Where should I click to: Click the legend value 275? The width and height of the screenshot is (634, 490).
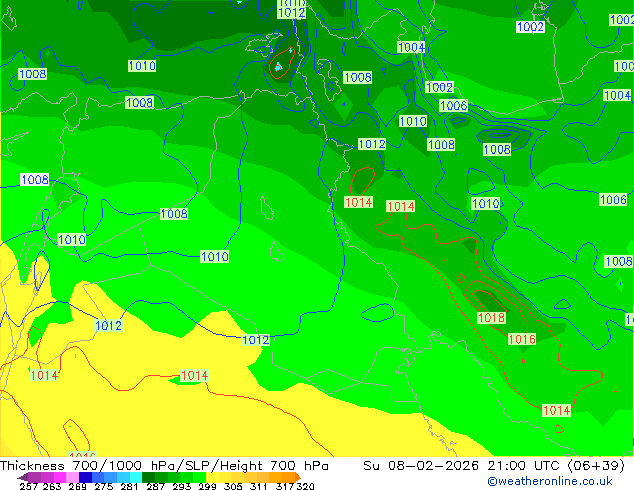coord(104,486)
